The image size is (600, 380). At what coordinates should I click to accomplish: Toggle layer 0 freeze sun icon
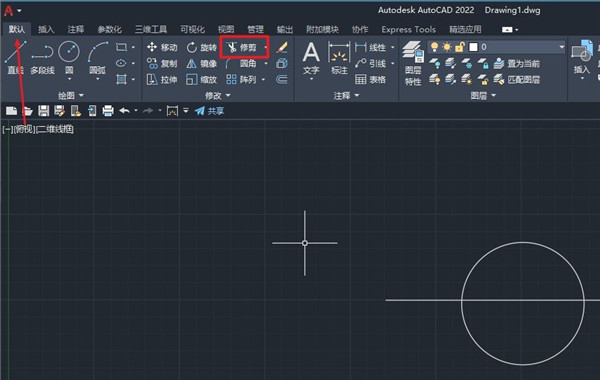click(447, 47)
